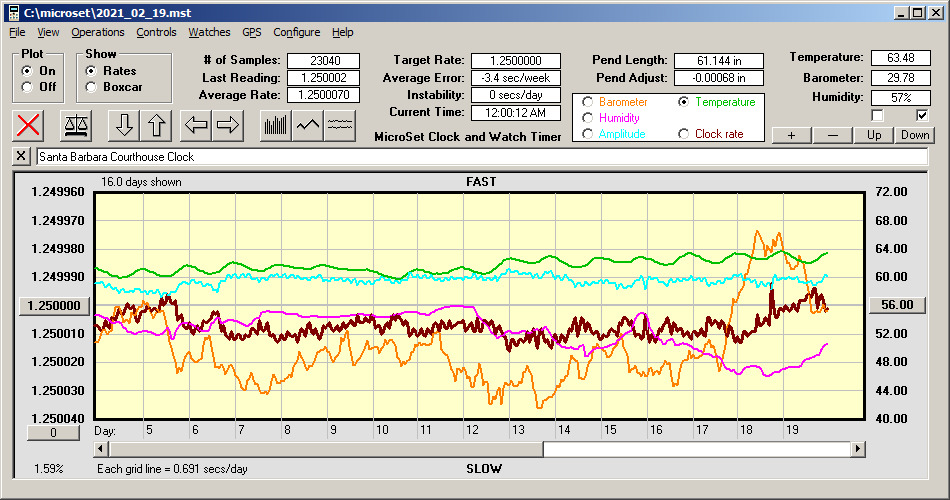The width and height of the screenshot is (950, 500).
Task: Click the Average Rate value field
Action: click(x=324, y=95)
